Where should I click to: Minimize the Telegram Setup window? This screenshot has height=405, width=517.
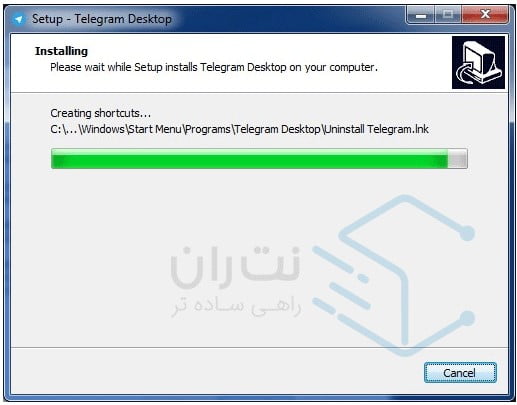pyautogui.click(x=421, y=15)
